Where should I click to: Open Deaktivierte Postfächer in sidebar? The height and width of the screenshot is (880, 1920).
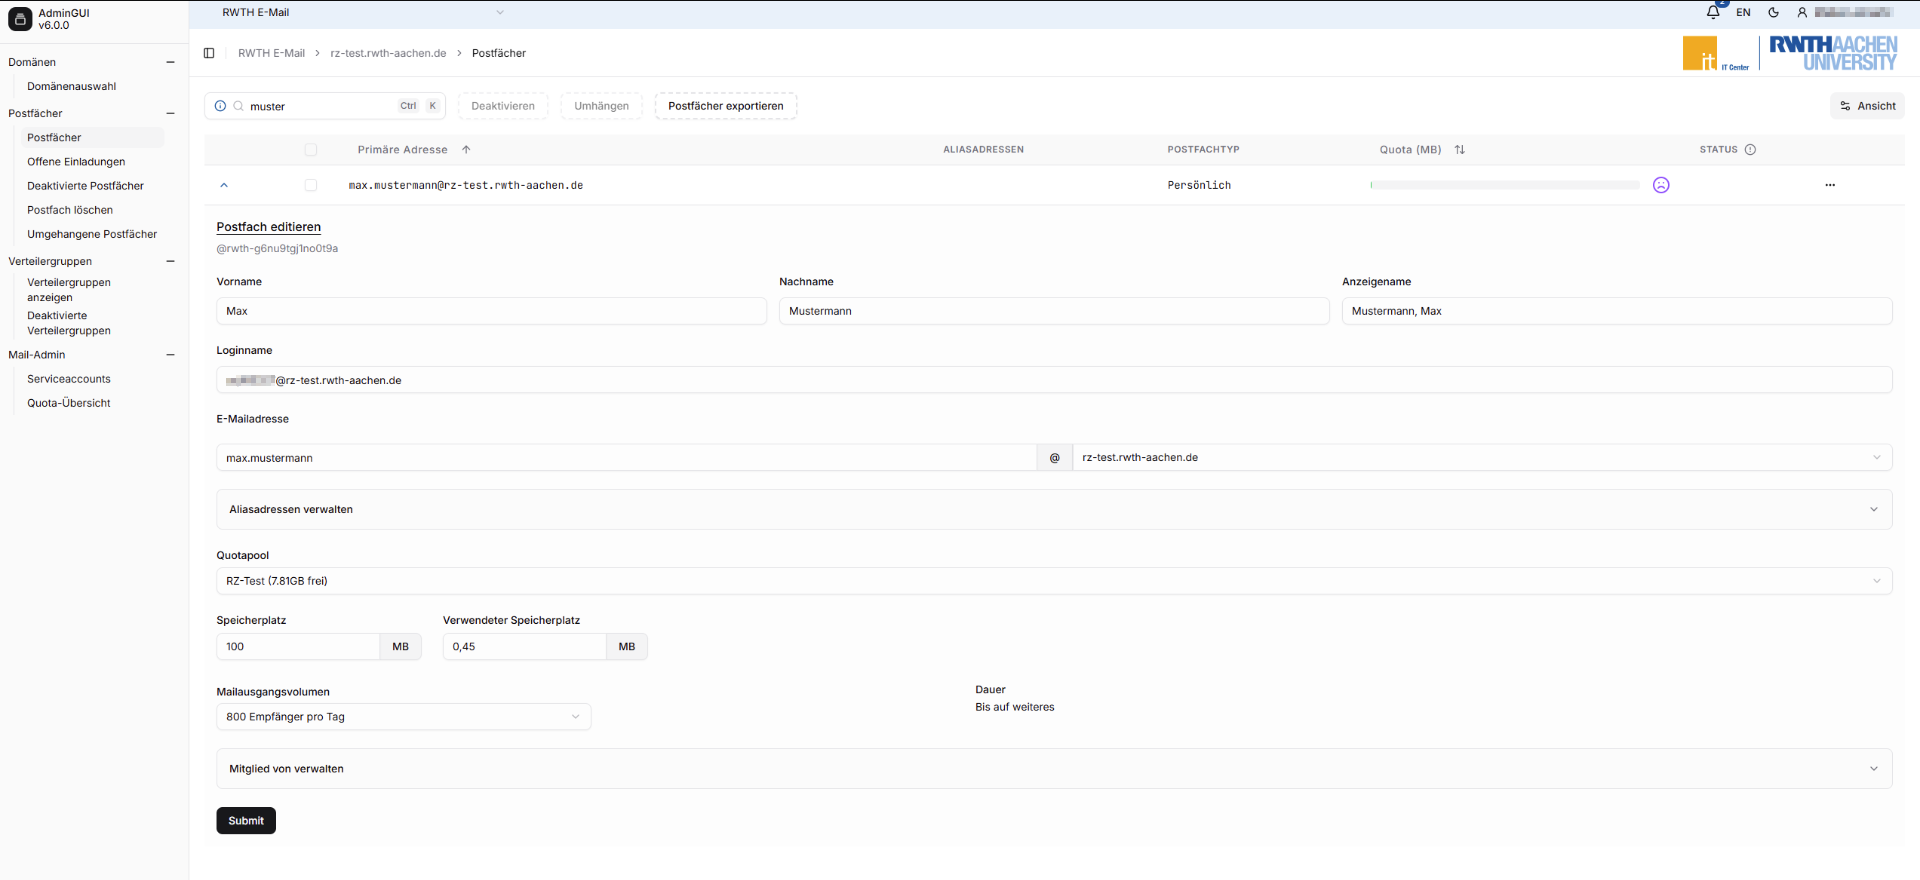85,186
